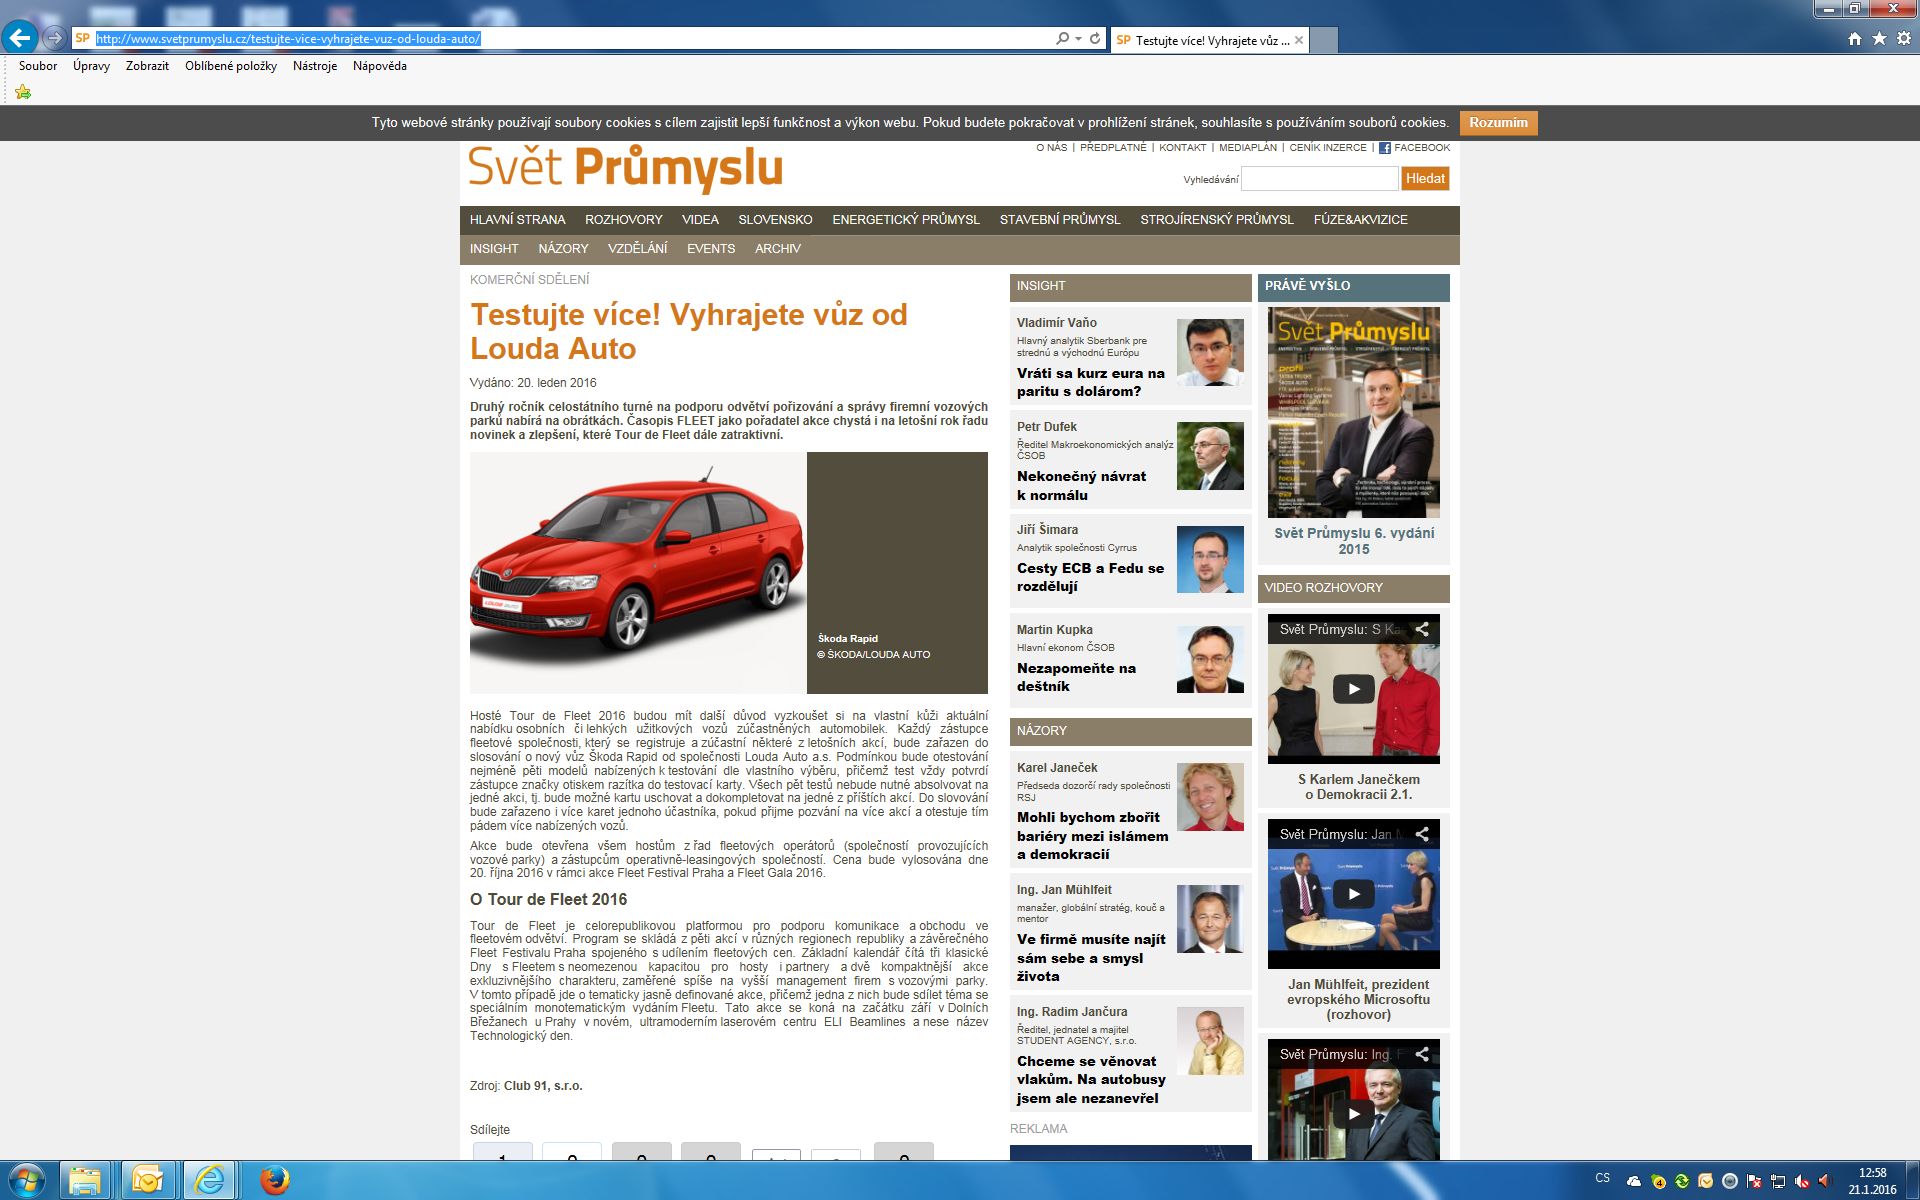Screen dimensions: 1920x1200
Task: Play the 'S Karlem Janečkem' video
Action: pos(1354,689)
